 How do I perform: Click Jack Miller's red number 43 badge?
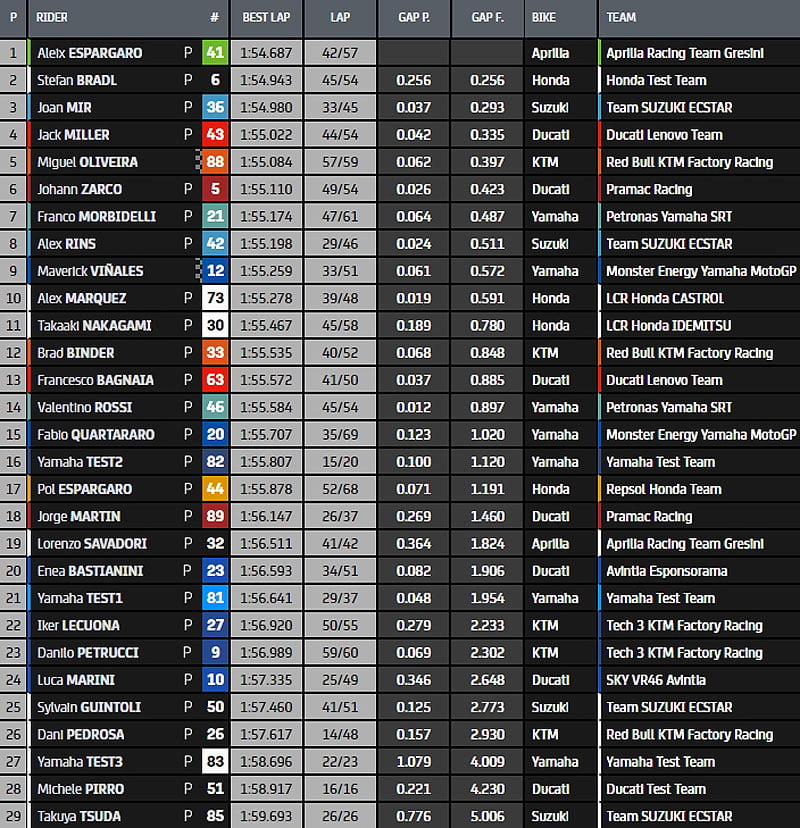[x=215, y=135]
